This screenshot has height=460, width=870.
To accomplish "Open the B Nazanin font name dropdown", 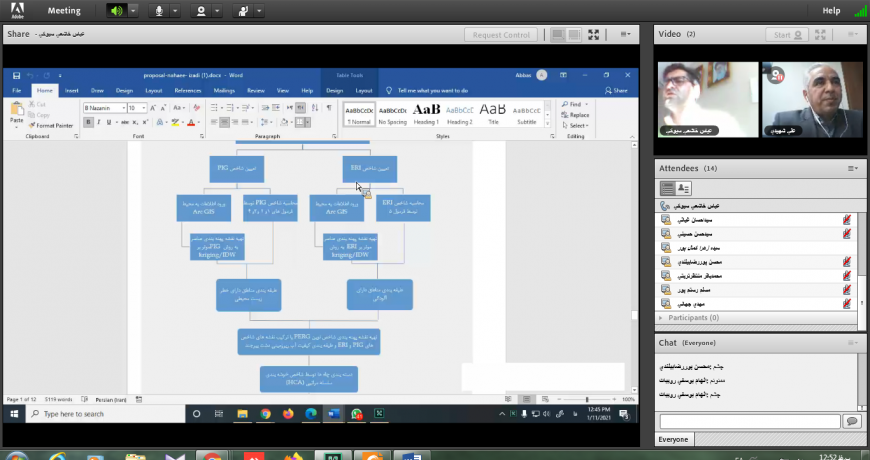I will pos(124,108).
